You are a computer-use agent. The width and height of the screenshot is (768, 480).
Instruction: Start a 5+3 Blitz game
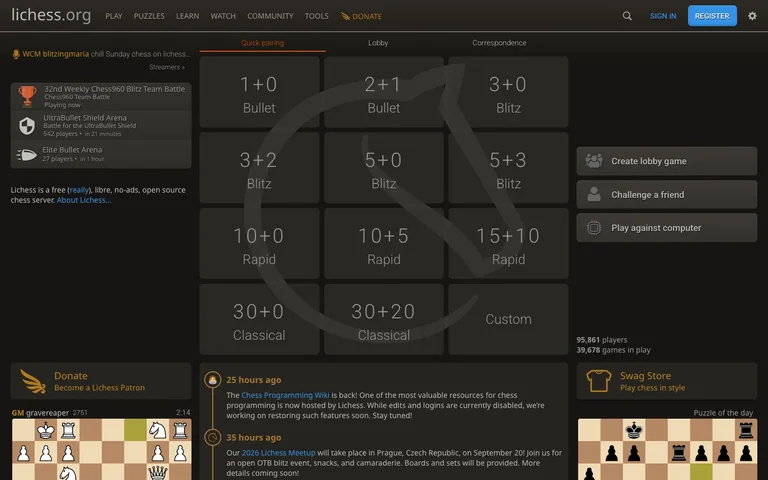(508, 168)
